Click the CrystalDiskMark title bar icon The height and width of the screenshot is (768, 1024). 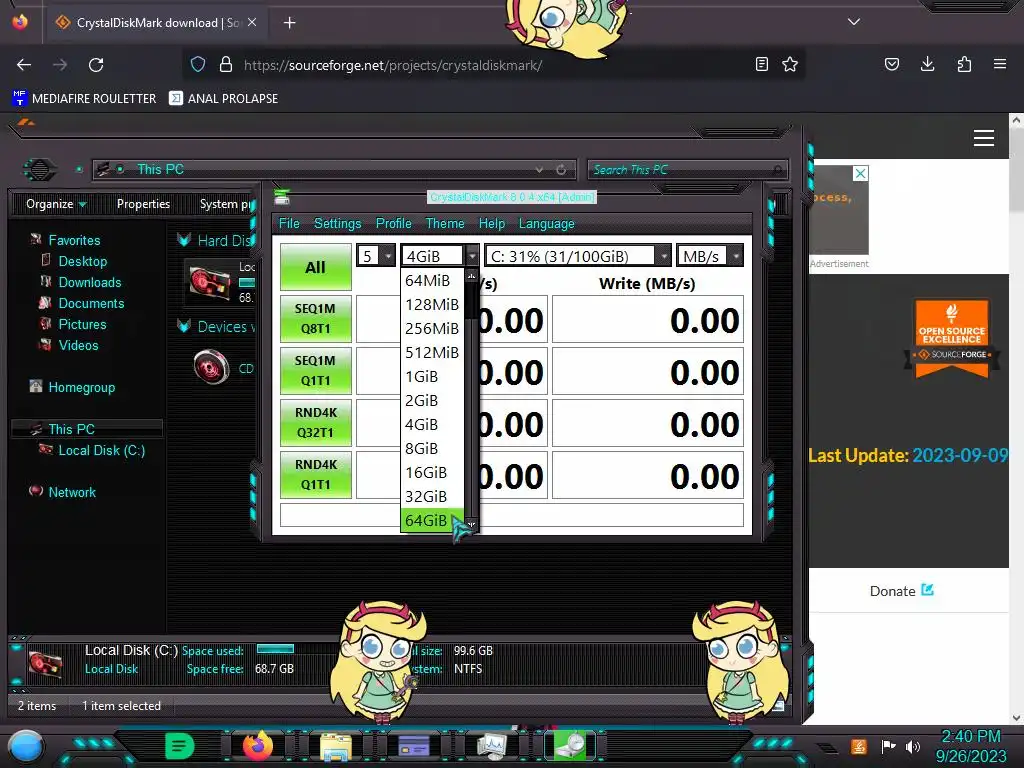coord(282,197)
